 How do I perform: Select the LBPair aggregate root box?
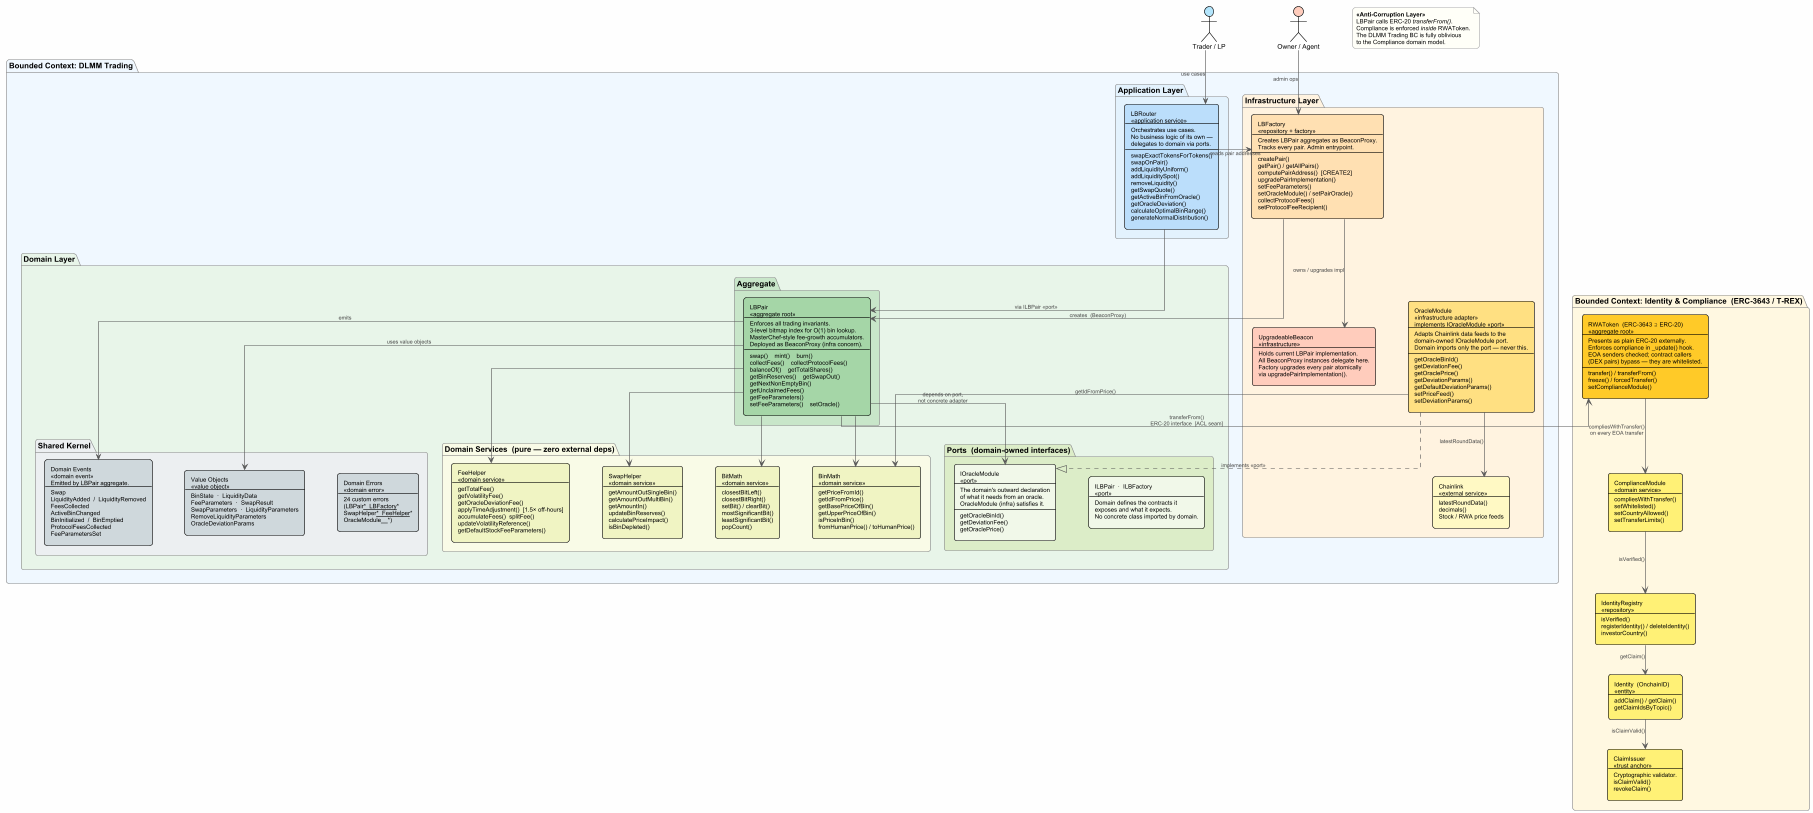coord(807,357)
